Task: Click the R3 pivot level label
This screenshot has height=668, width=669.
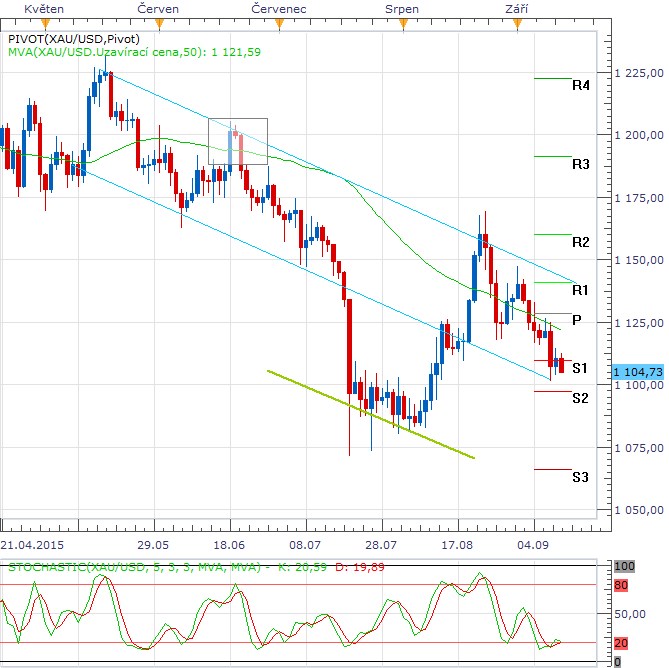Action: point(580,163)
